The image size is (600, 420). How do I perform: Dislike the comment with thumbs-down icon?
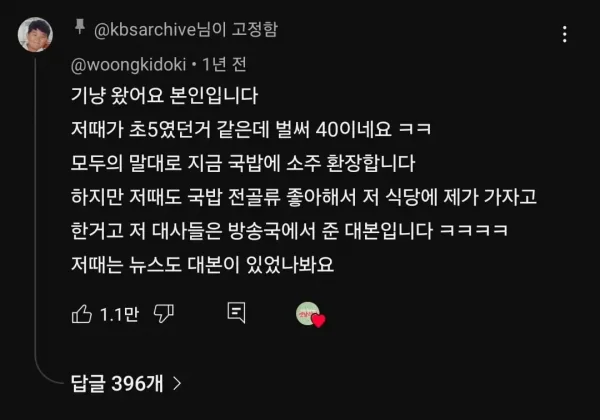point(164,314)
